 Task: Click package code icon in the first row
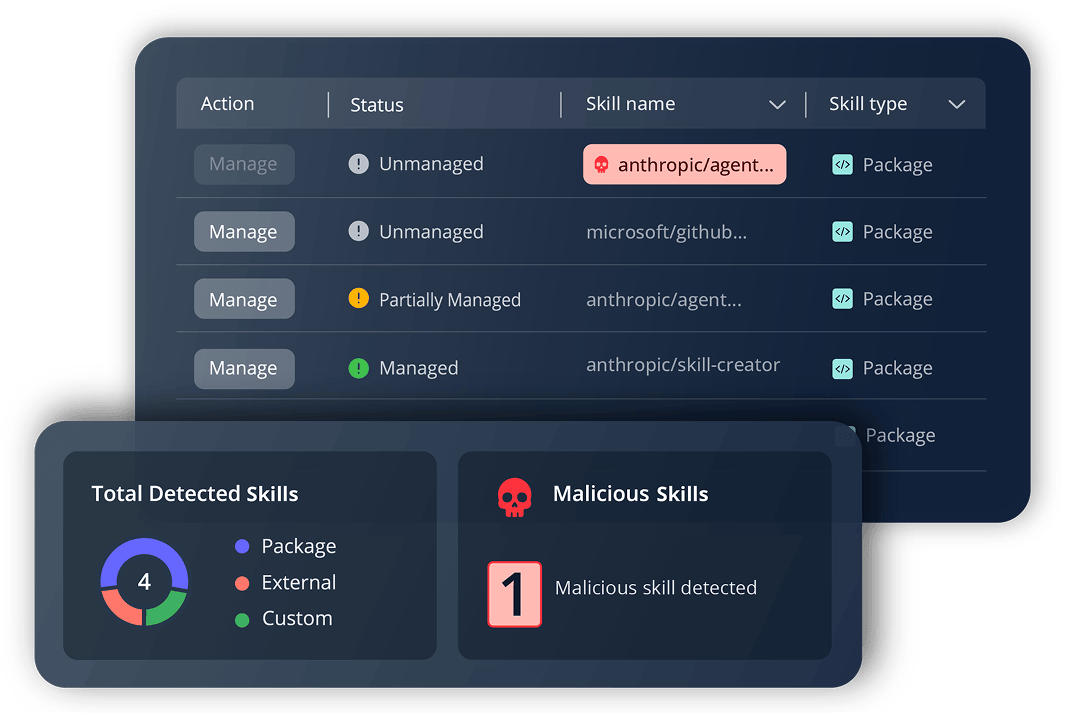click(x=843, y=164)
